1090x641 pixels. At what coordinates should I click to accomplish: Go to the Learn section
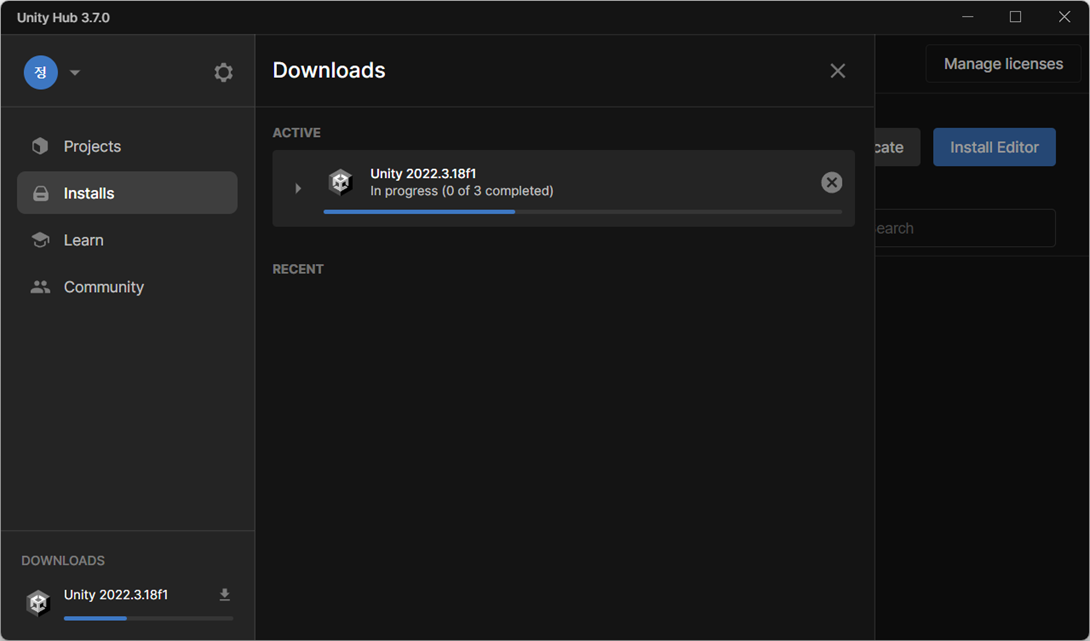pyautogui.click(x=127, y=240)
